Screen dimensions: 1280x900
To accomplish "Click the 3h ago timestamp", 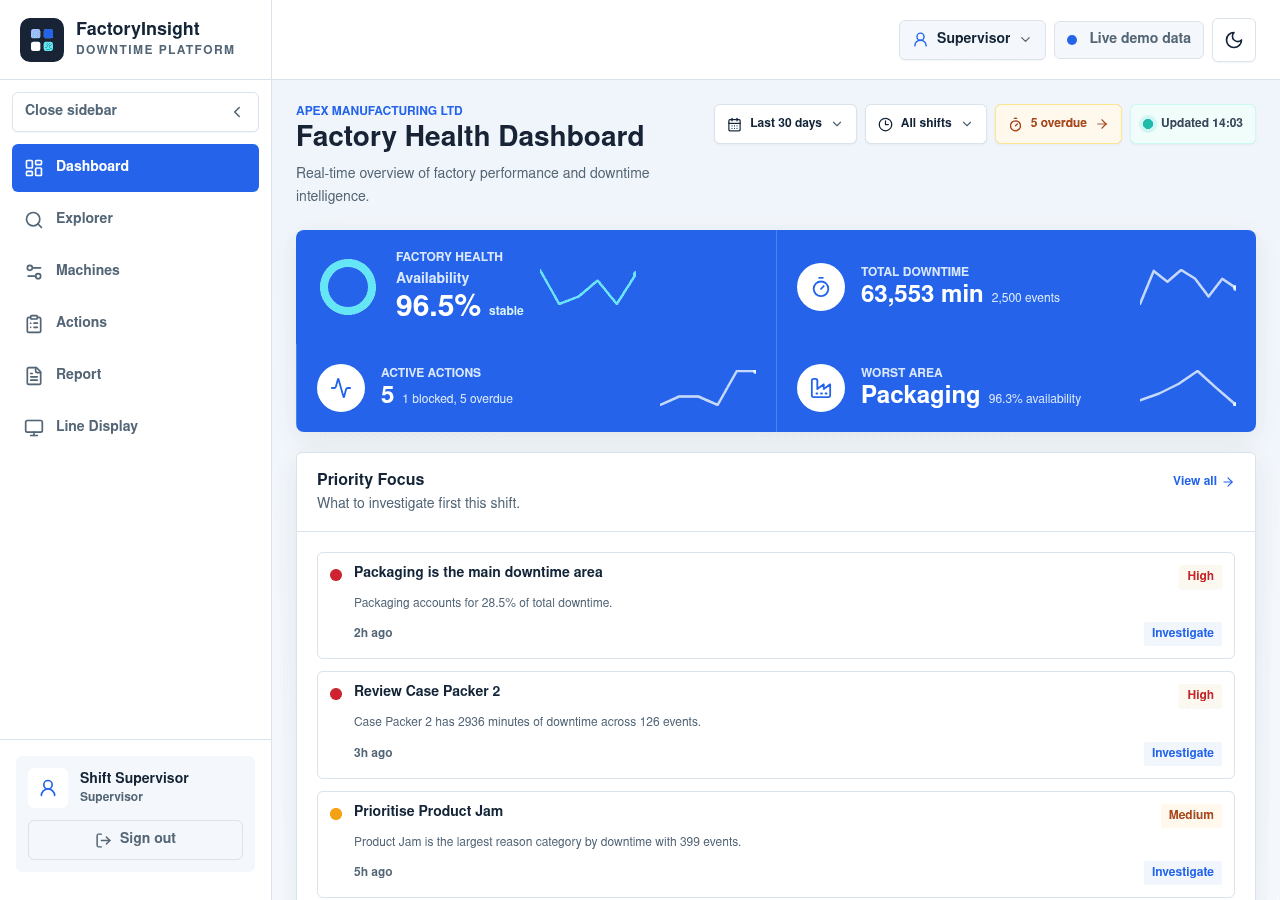I will (373, 753).
